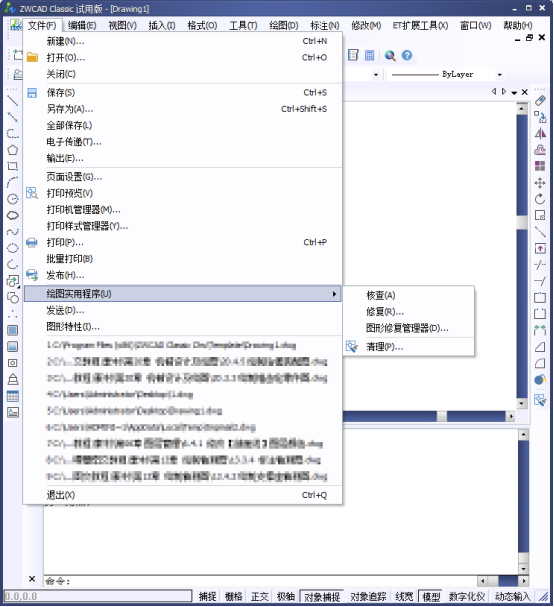
Task: Select the Line tool in left toolbar
Action: tap(13, 101)
